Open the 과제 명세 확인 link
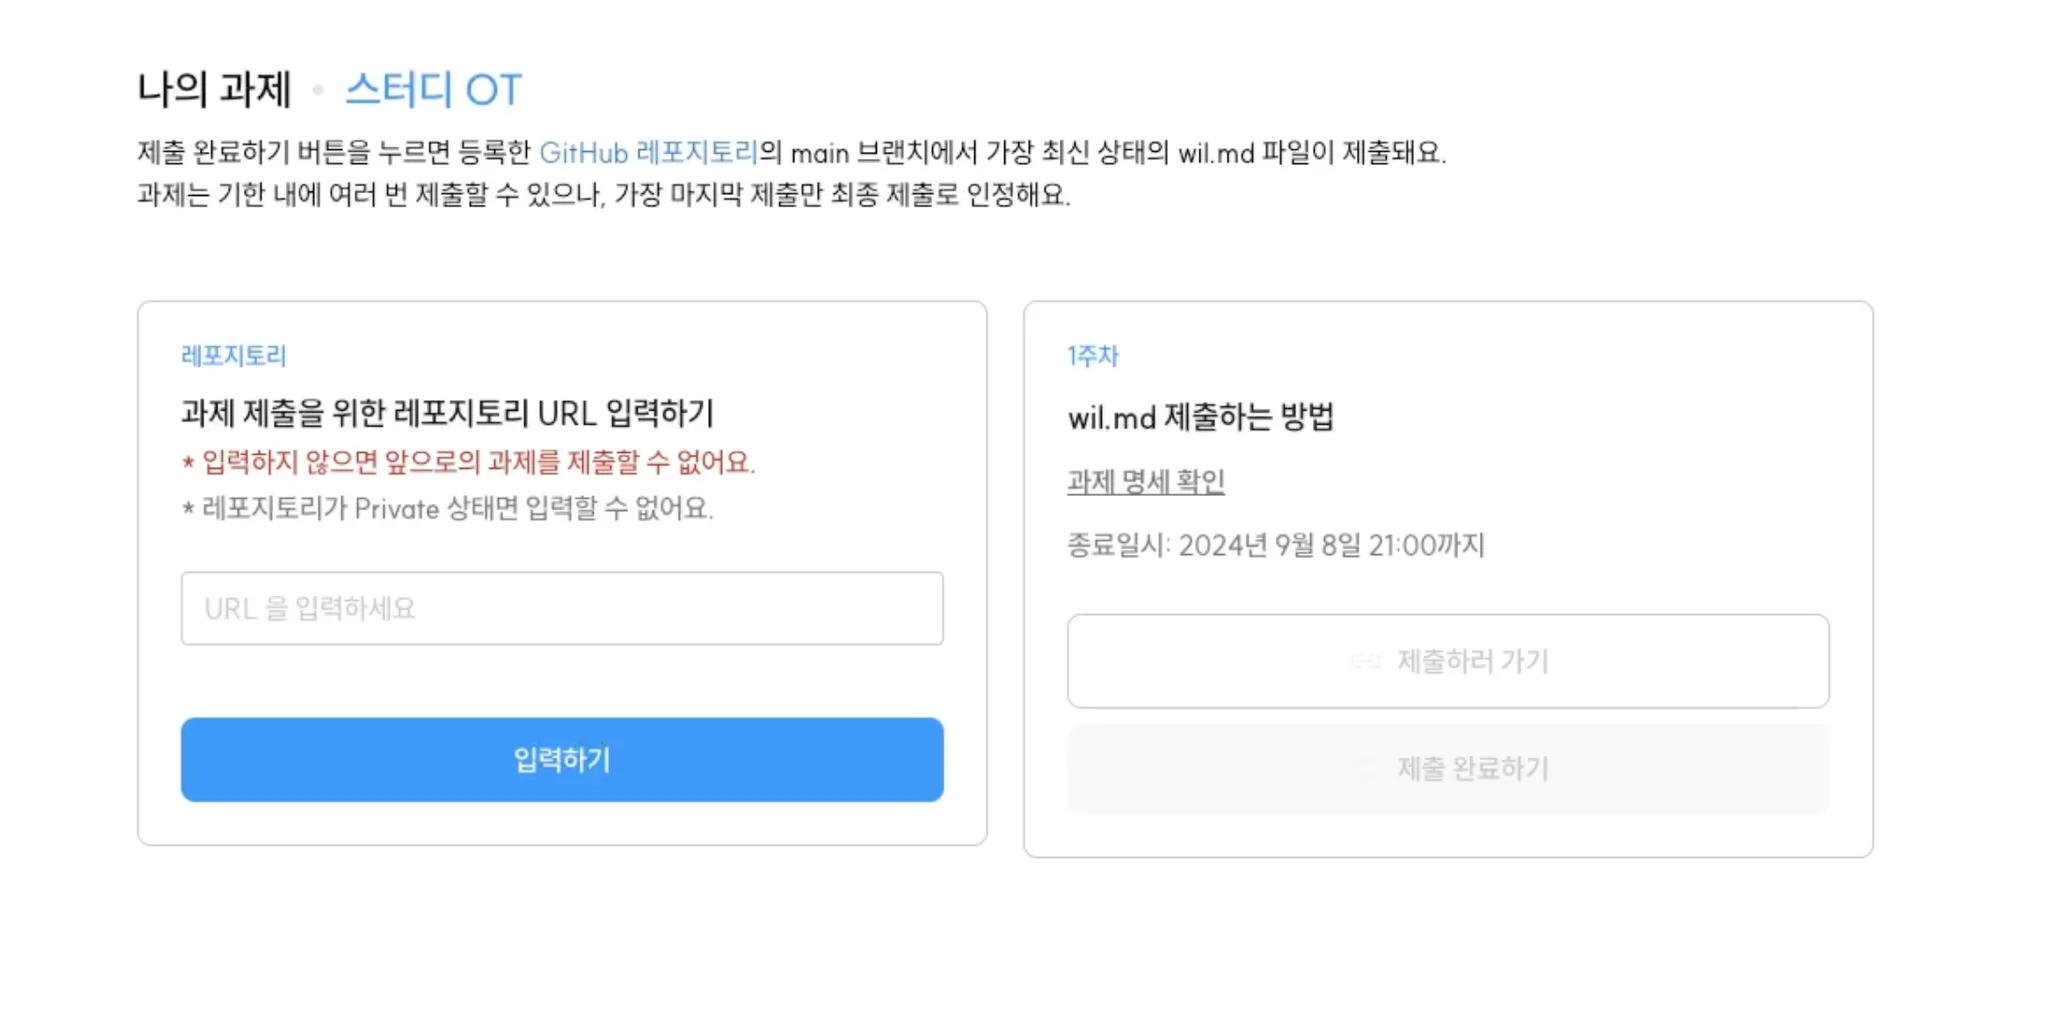This screenshot has width=2048, height=1009. [1145, 482]
